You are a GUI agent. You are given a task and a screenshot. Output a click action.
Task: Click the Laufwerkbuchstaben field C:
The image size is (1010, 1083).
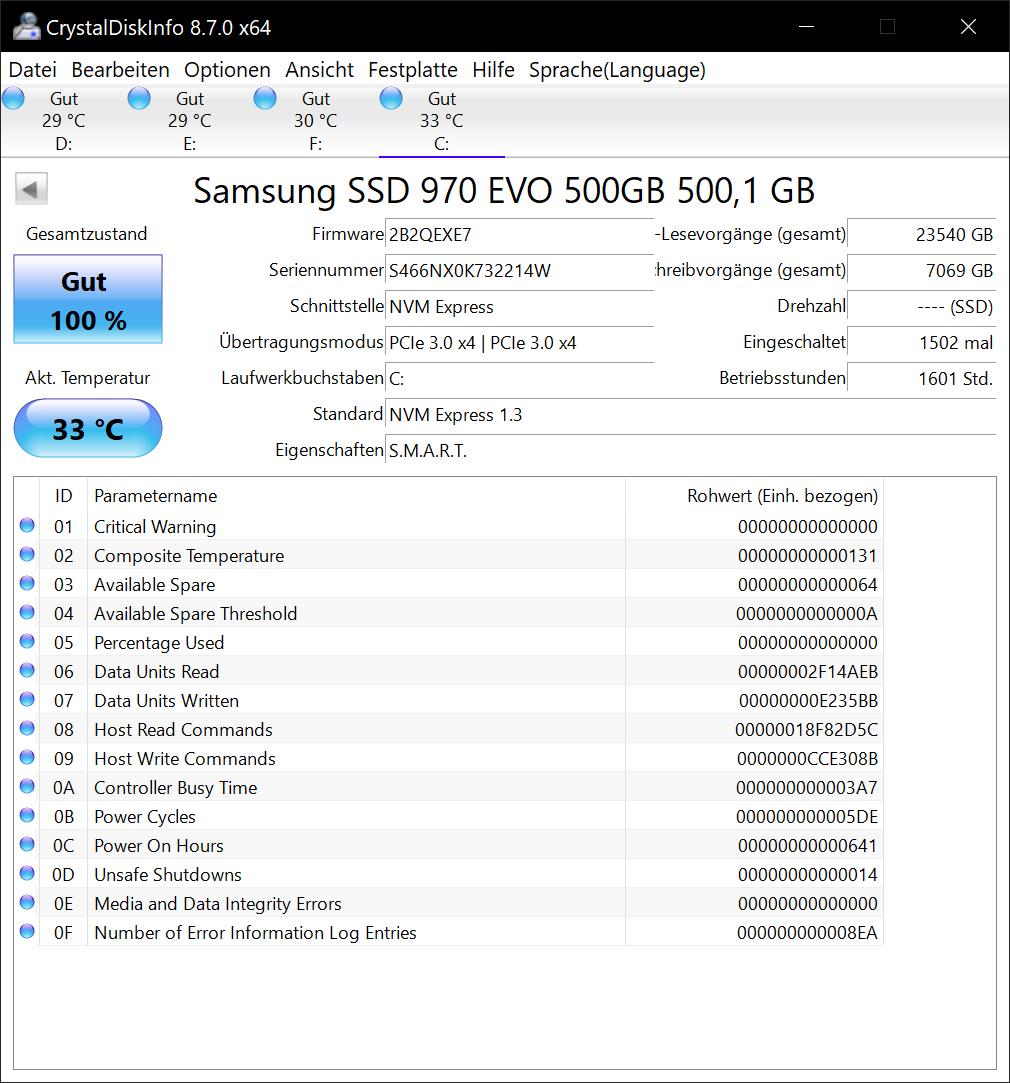click(x=519, y=378)
